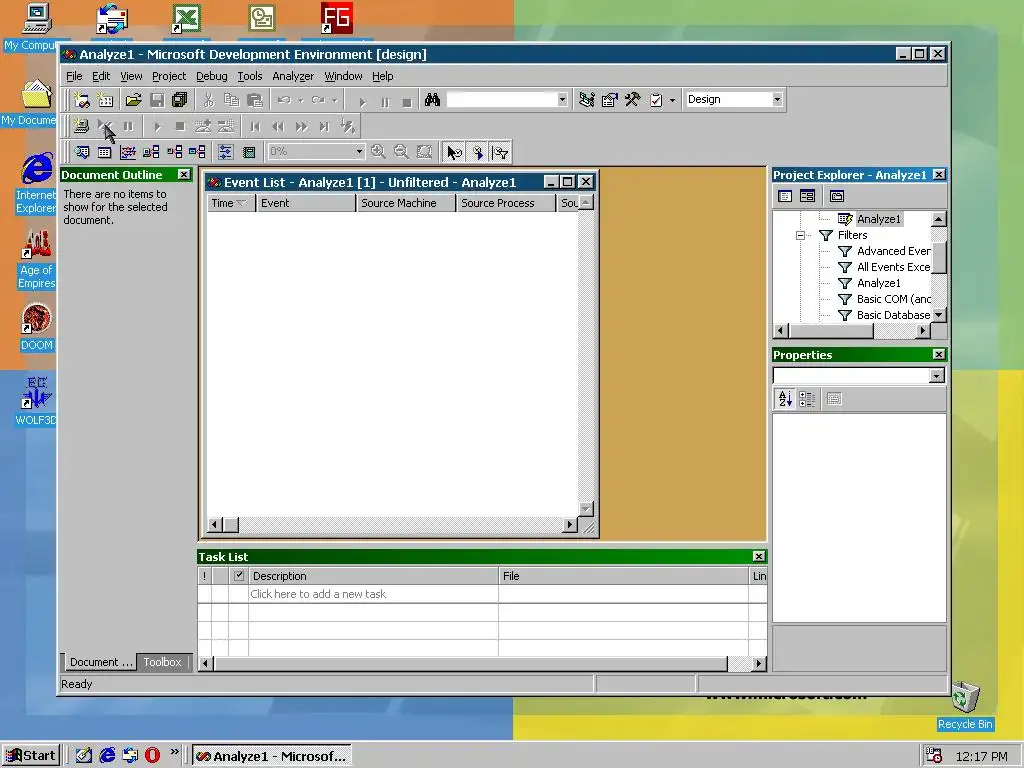Click the Analyze1 taskbar button

[272, 756]
